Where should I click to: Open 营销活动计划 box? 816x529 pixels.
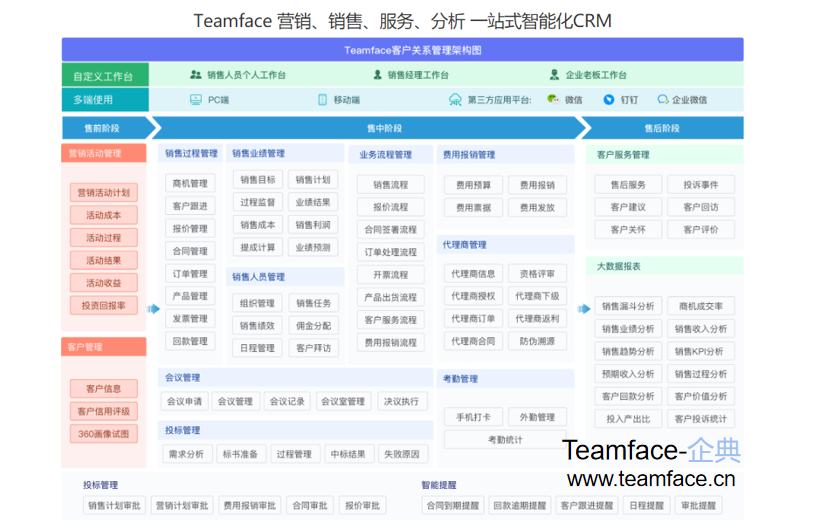click(104, 192)
